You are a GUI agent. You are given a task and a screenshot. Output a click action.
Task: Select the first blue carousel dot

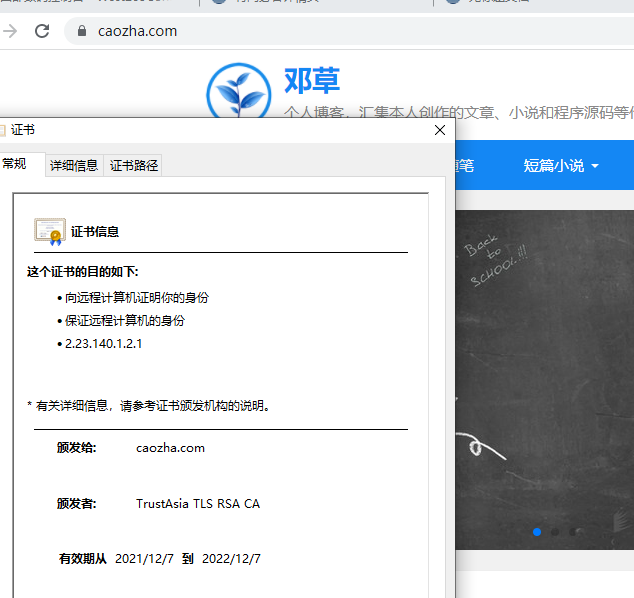(x=537, y=532)
